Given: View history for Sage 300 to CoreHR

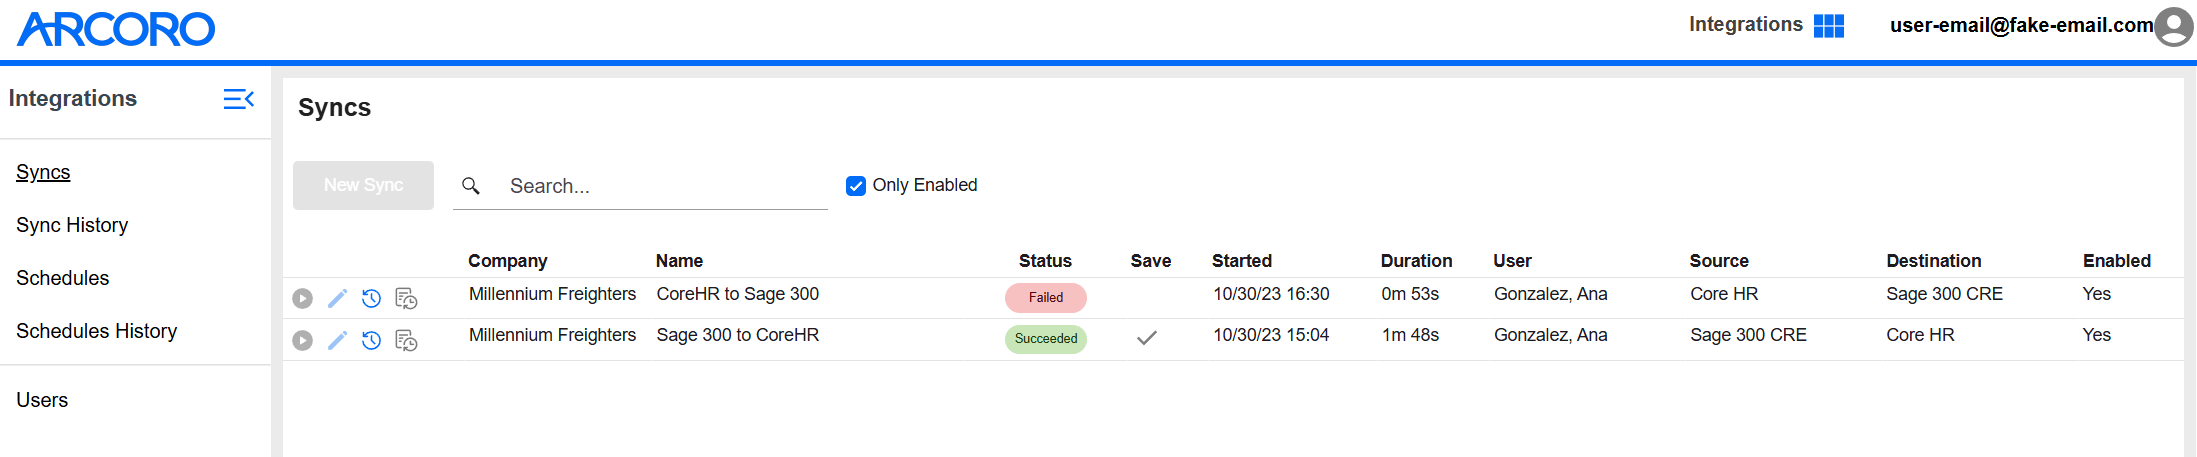Looking at the screenshot, I should (x=371, y=341).
